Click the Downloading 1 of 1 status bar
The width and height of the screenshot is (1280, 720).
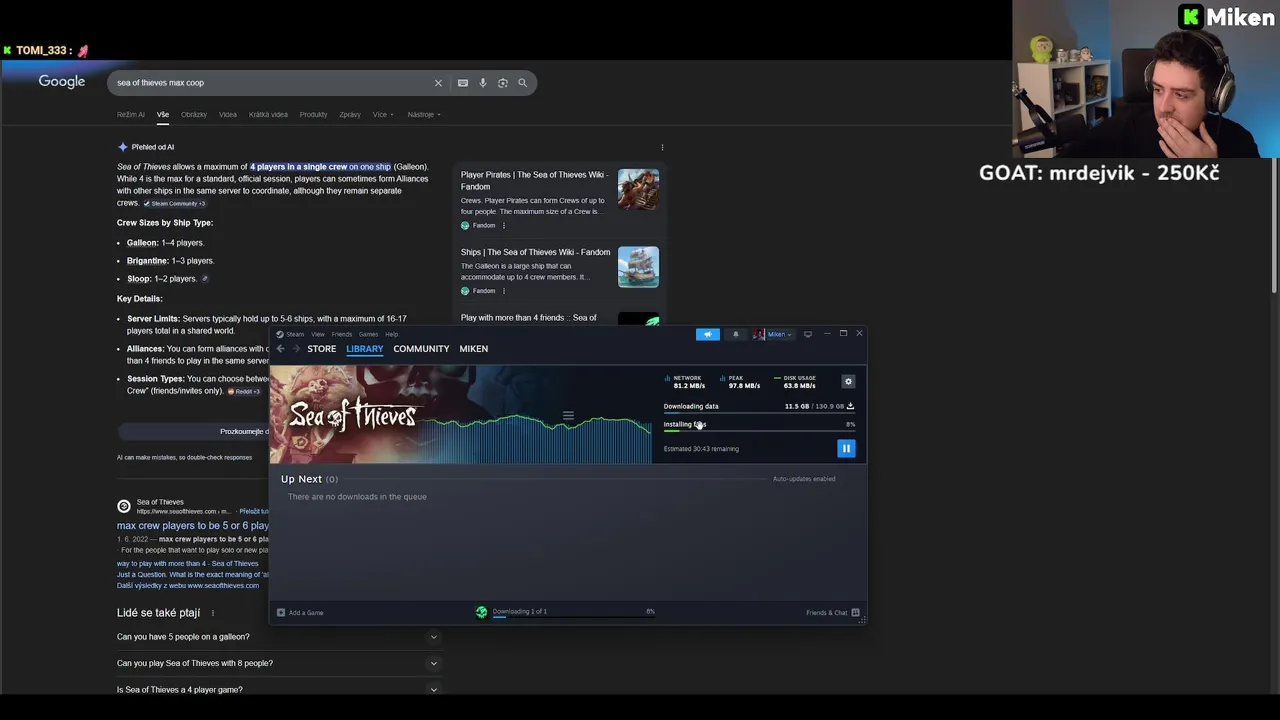click(573, 612)
